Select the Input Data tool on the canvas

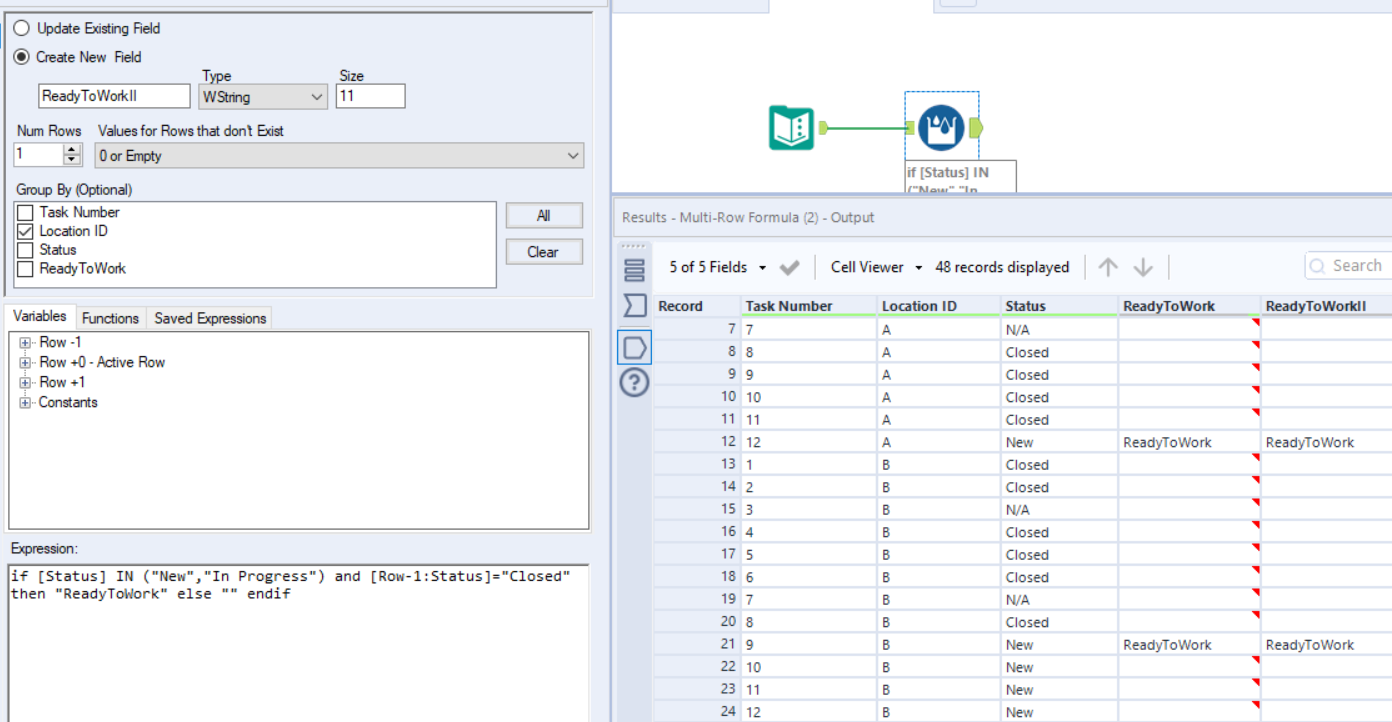[793, 127]
